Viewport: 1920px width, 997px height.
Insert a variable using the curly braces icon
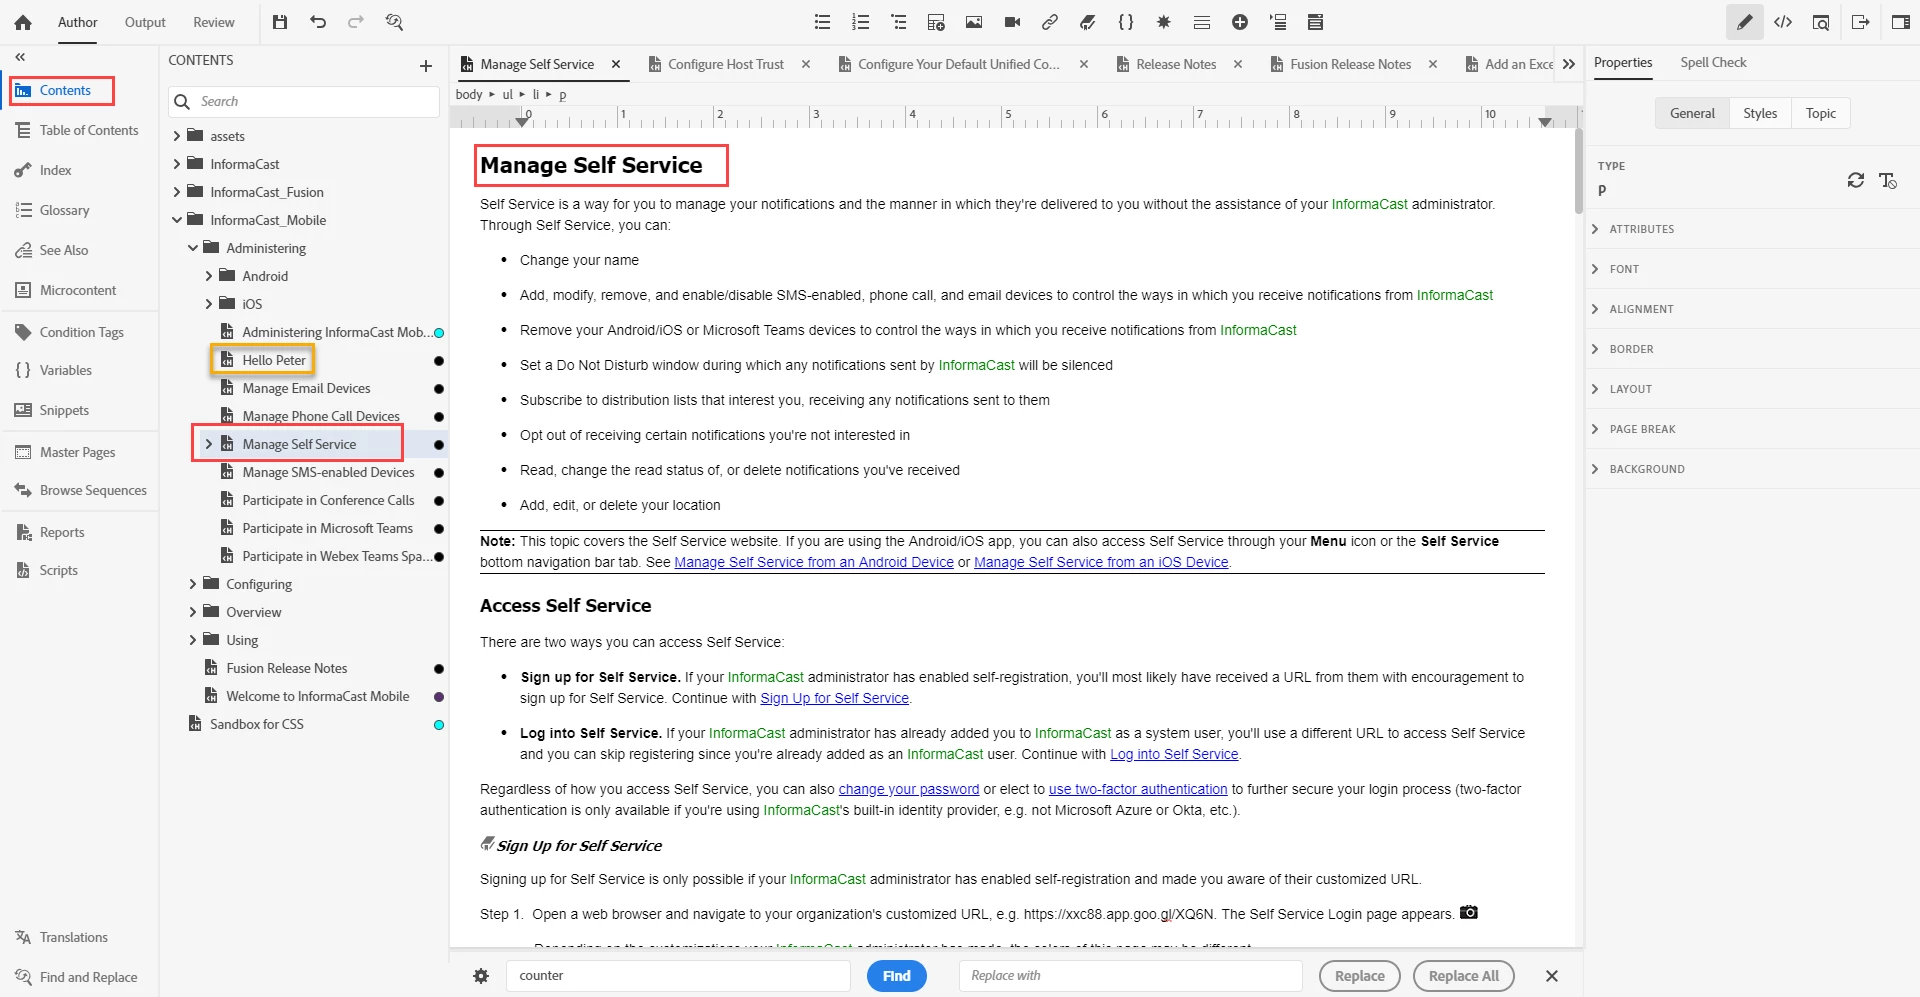tap(1126, 22)
